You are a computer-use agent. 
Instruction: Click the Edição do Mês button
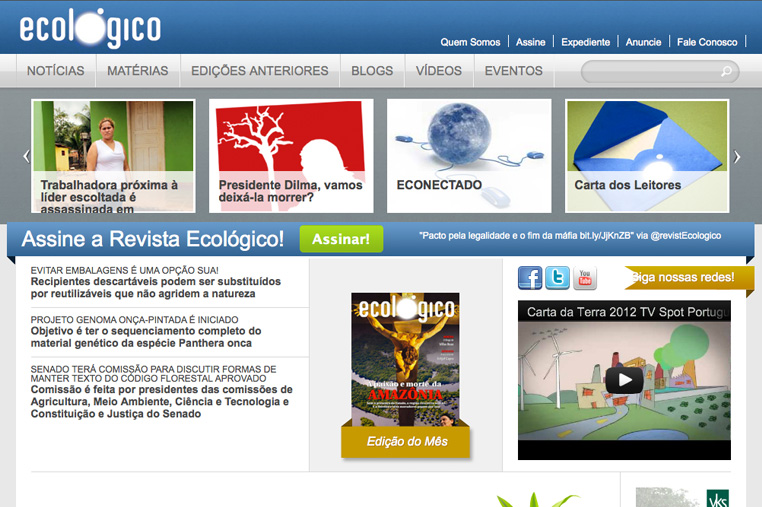pos(406,441)
